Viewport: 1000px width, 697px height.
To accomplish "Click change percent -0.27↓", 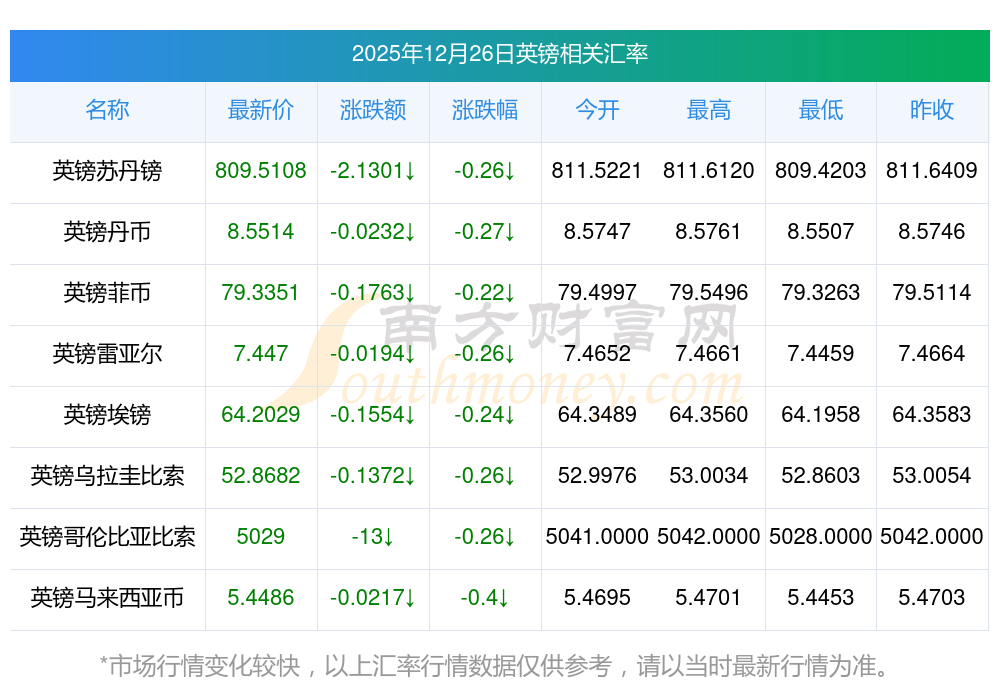I will tap(485, 231).
